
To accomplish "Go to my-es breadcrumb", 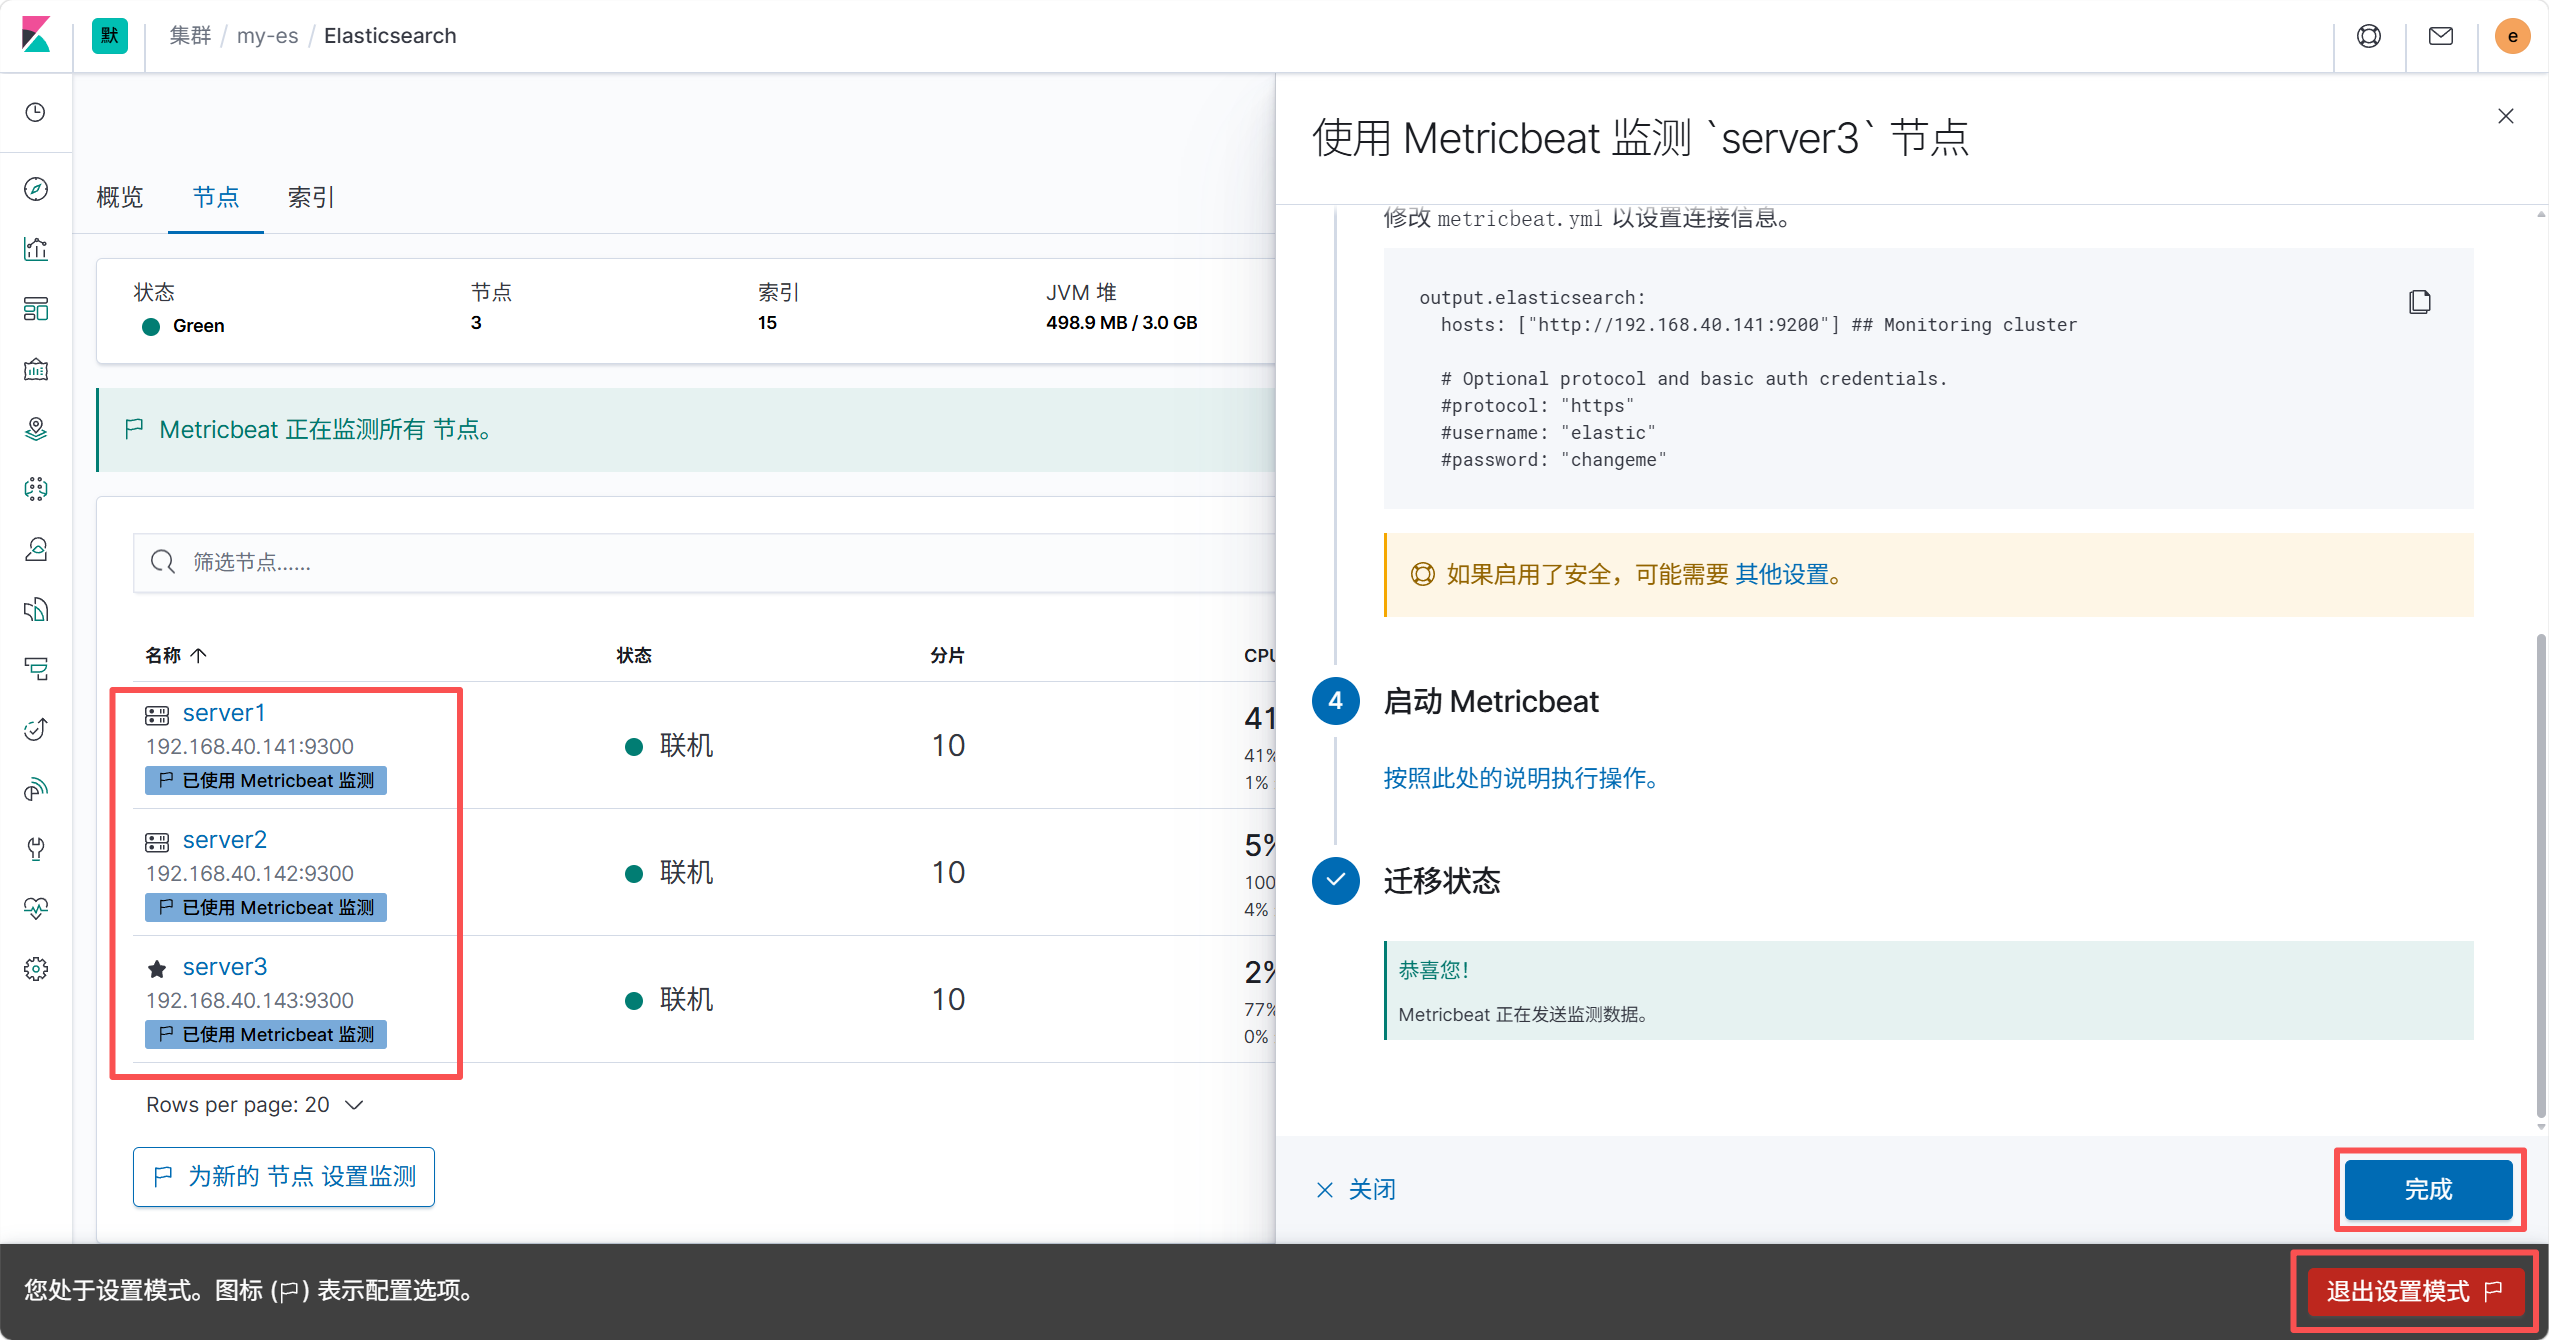I will (268, 36).
